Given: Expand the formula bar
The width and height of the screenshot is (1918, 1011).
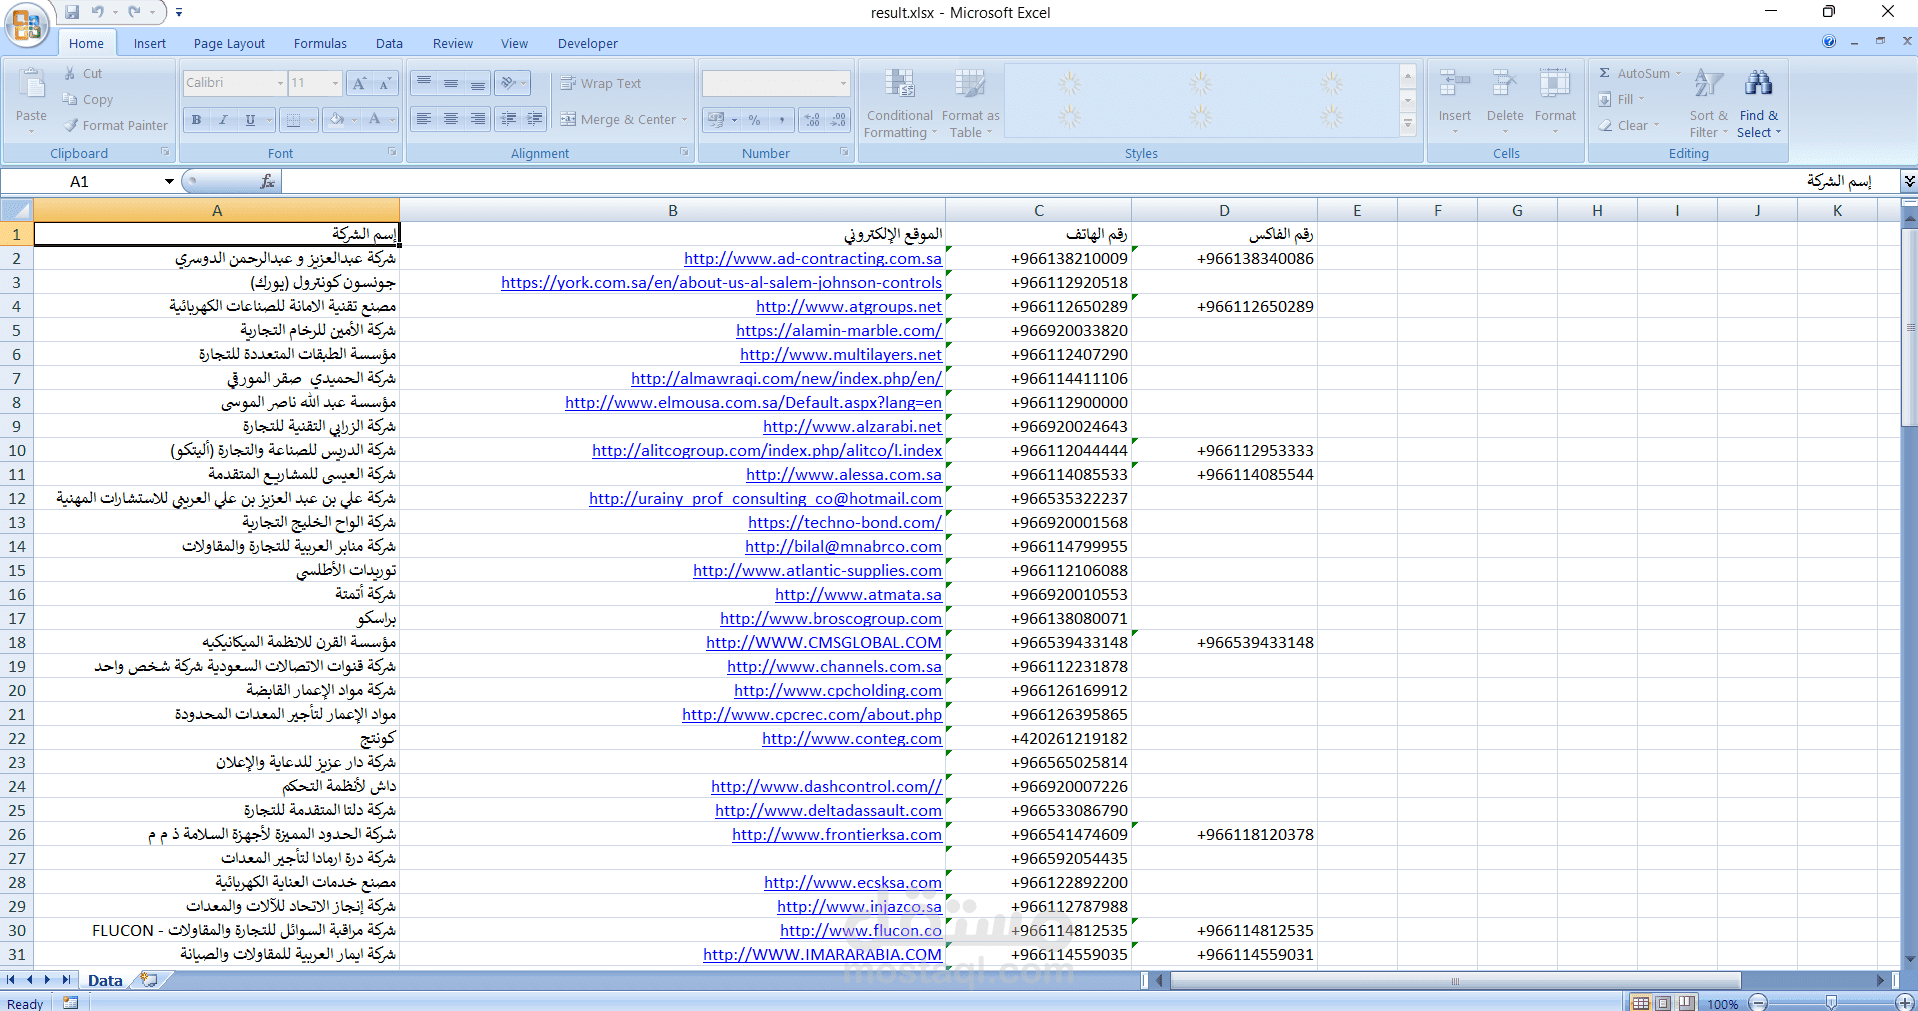Looking at the screenshot, I should coord(1908,181).
